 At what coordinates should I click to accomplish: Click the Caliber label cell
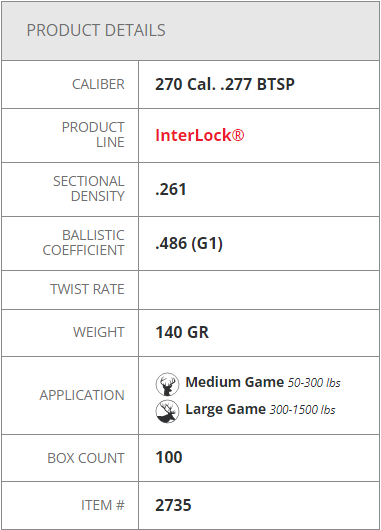point(70,85)
